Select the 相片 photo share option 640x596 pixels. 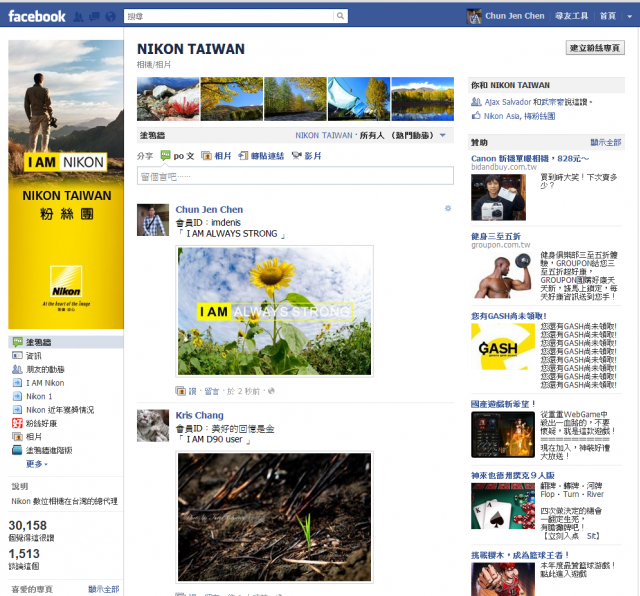(x=216, y=156)
